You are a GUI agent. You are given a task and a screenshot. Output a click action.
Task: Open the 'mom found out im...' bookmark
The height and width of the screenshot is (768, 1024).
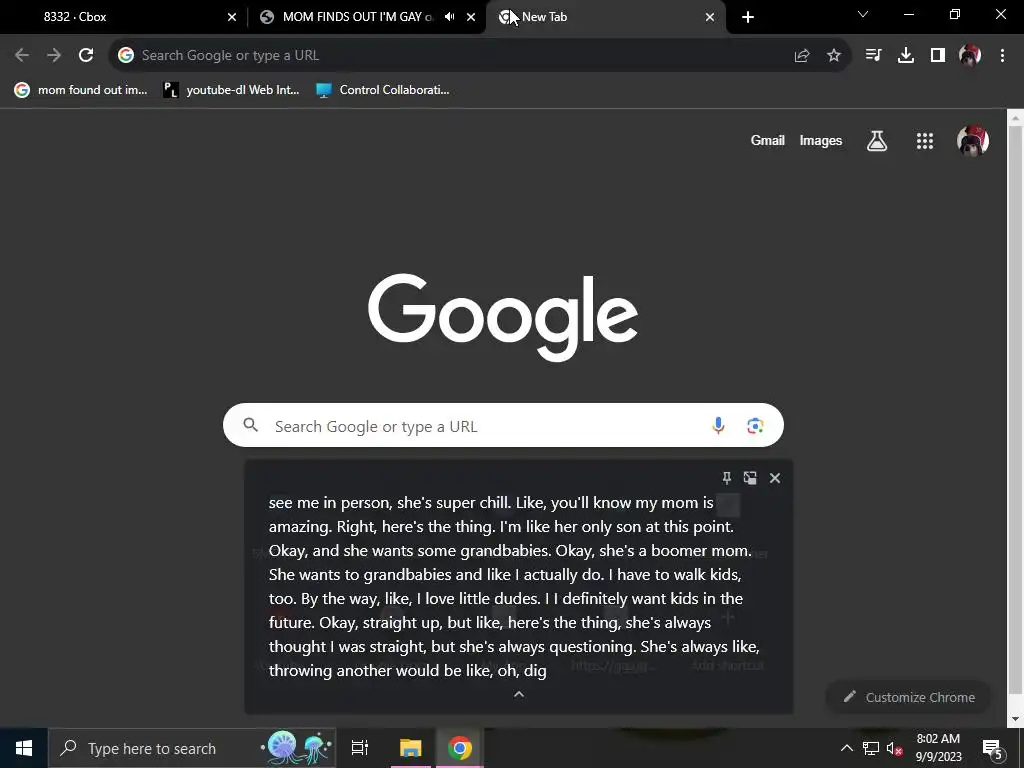(81, 90)
